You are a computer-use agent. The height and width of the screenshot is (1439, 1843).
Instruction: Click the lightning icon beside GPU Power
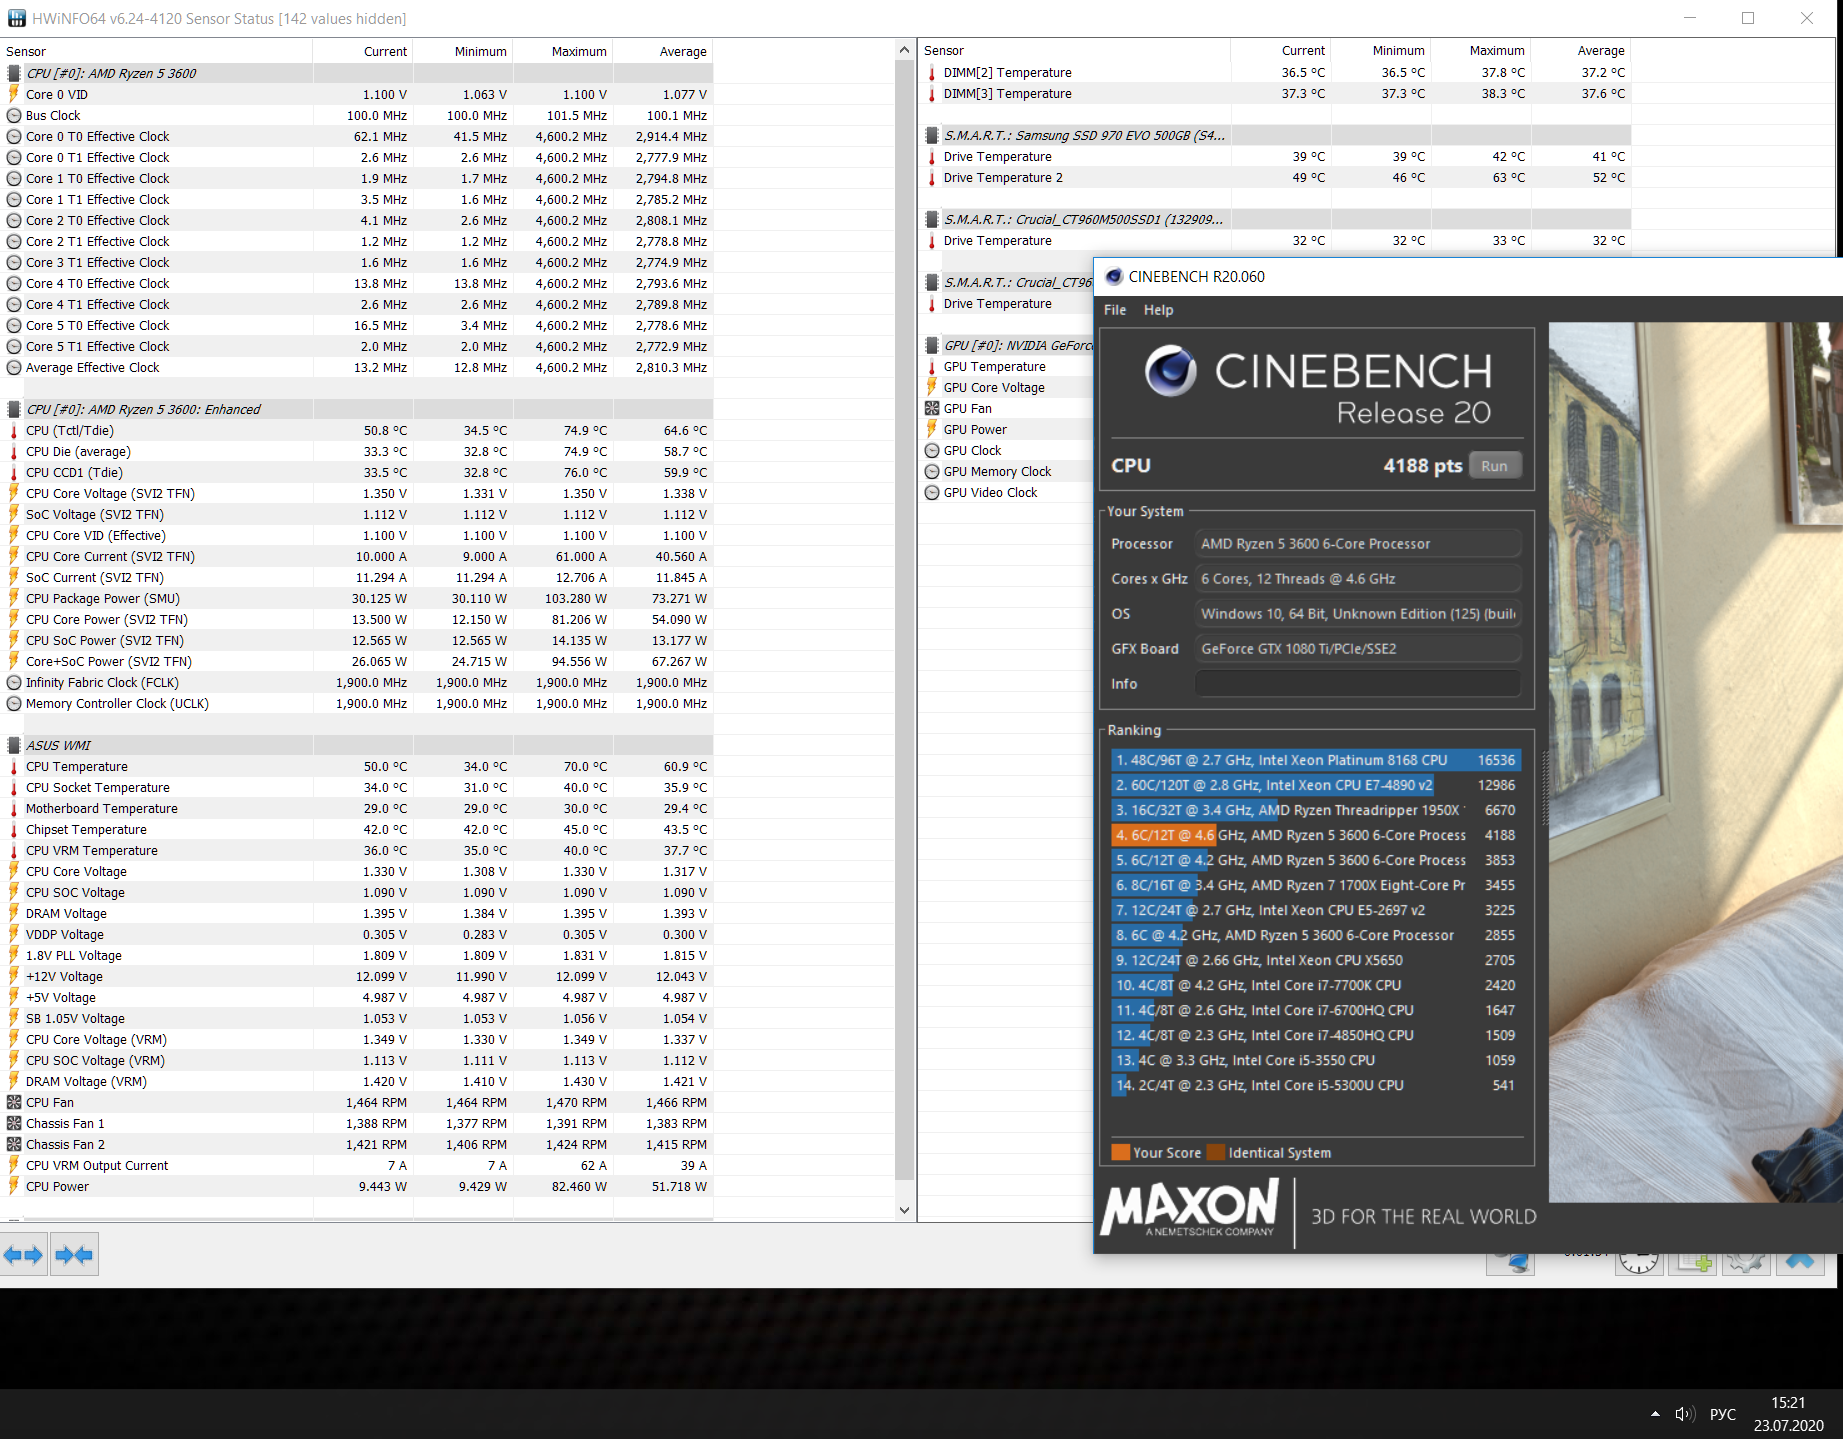(932, 430)
